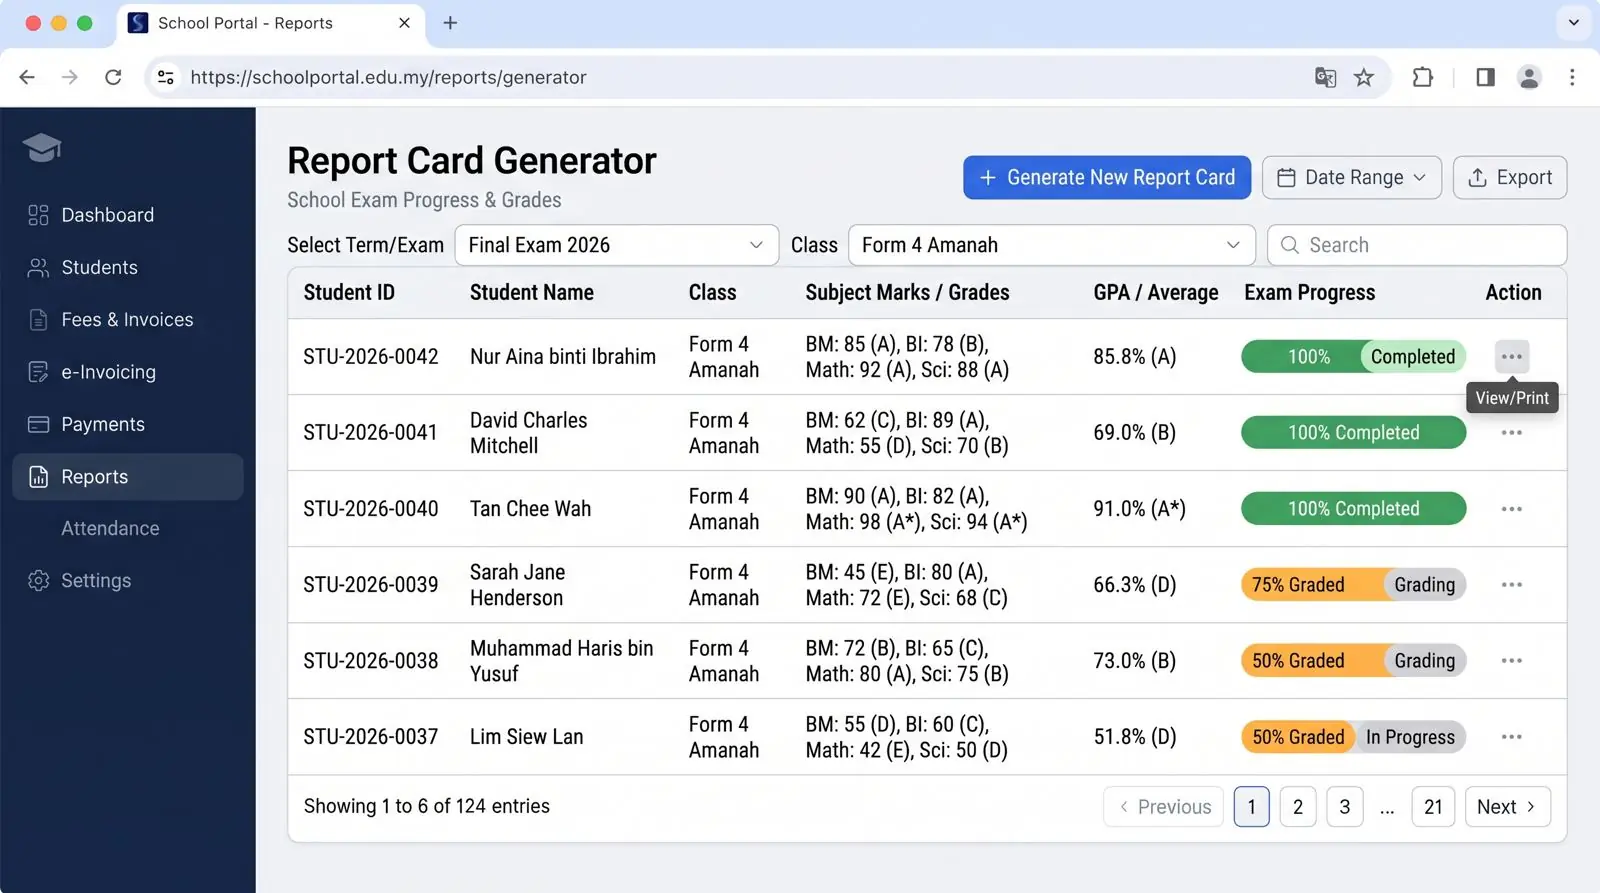The image size is (1600, 893).
Task: Open actions menu for Nur Aina binti Ibrahim
Action: (x=1511, y=357)
